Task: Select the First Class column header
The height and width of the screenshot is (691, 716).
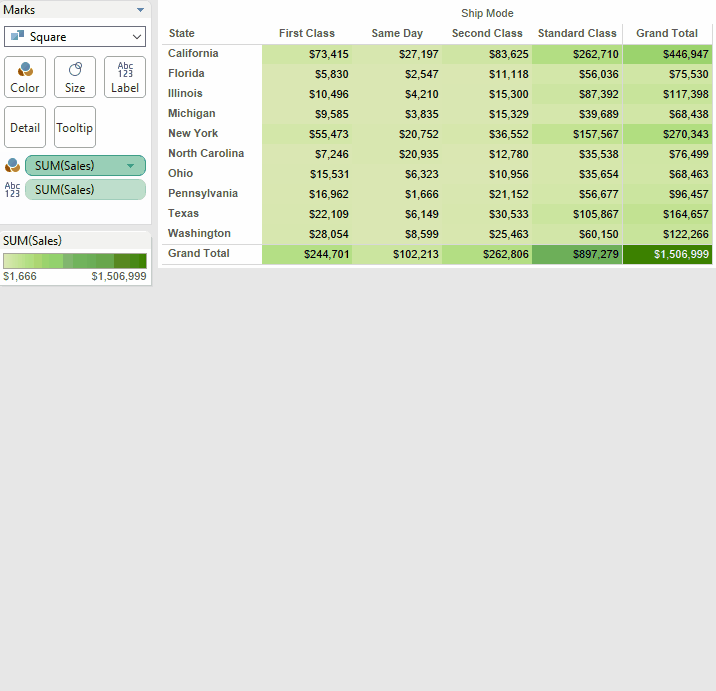Action: [307, 33]
